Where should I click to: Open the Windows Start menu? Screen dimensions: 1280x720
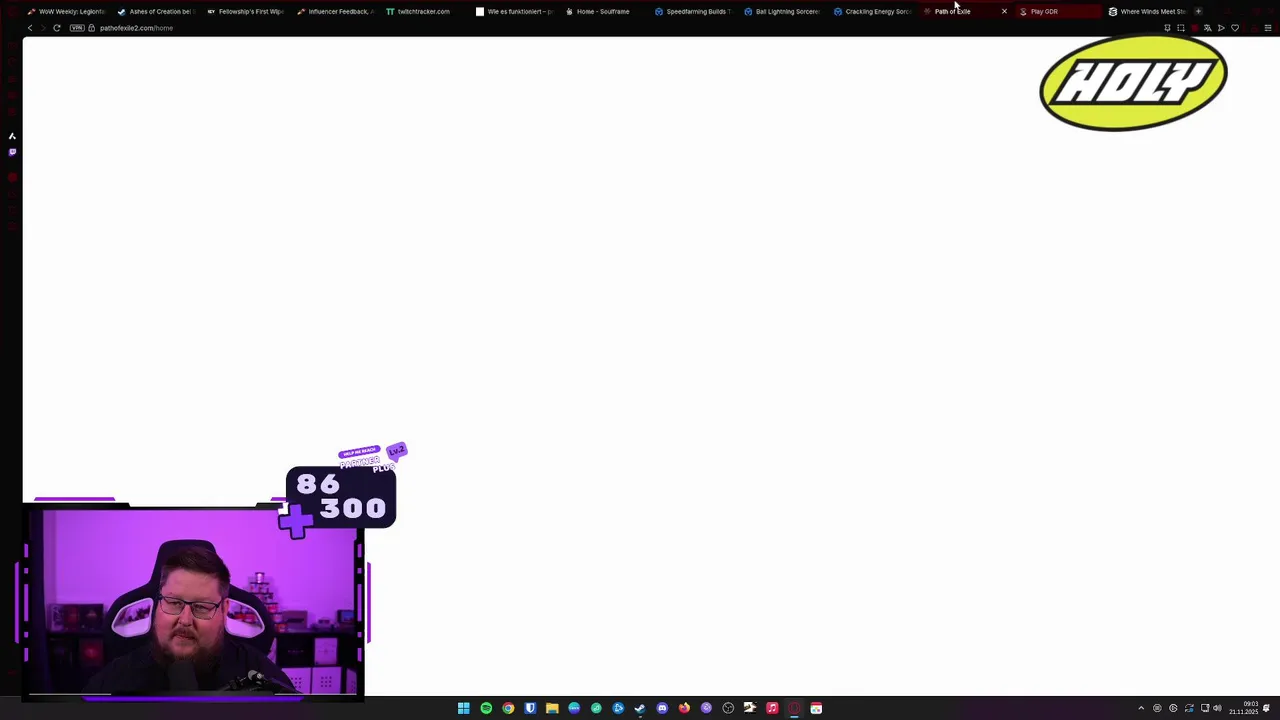(464, 708)
